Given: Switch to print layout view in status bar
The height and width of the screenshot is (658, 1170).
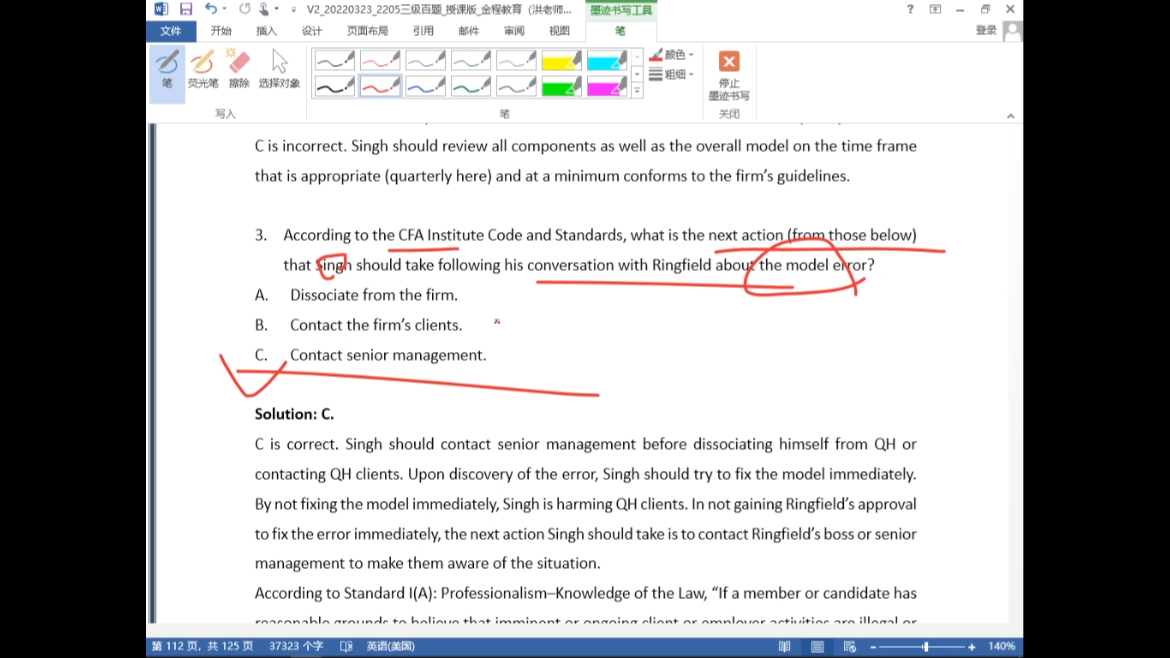Looking at the screenshot, I should click(817, 647).
